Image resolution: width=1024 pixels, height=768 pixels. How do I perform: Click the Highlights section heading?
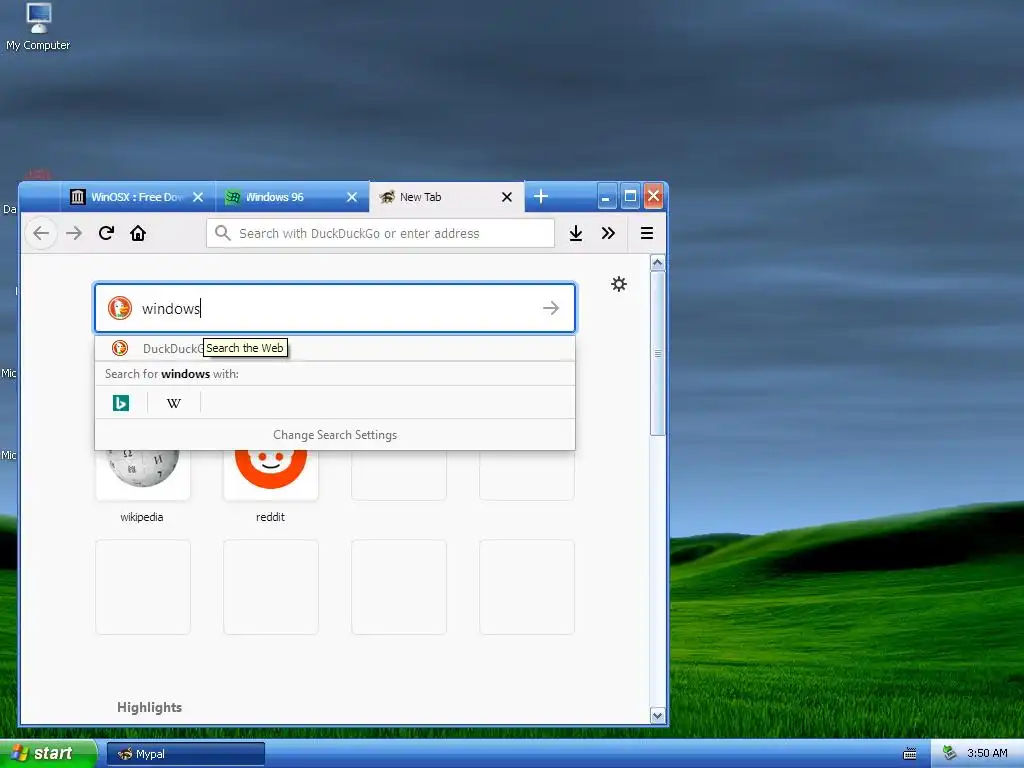pyautogui.click(x=150, y=707)
